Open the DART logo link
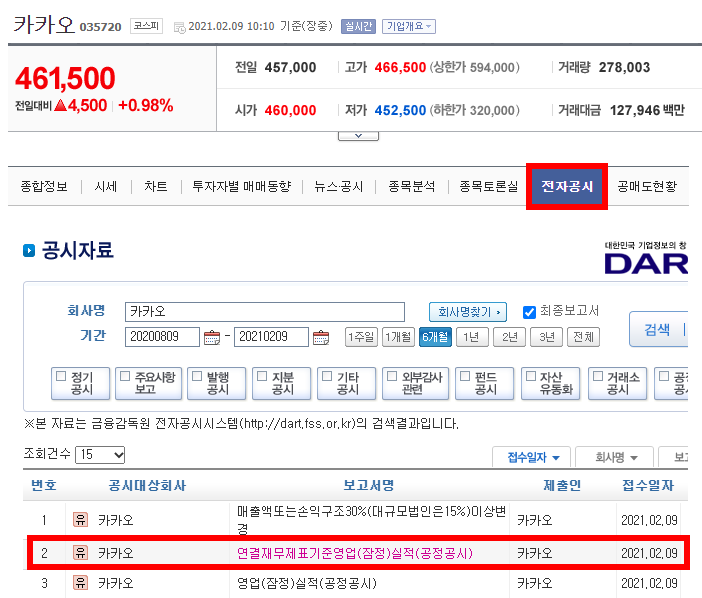702x598 pixels. click(646, 258)
